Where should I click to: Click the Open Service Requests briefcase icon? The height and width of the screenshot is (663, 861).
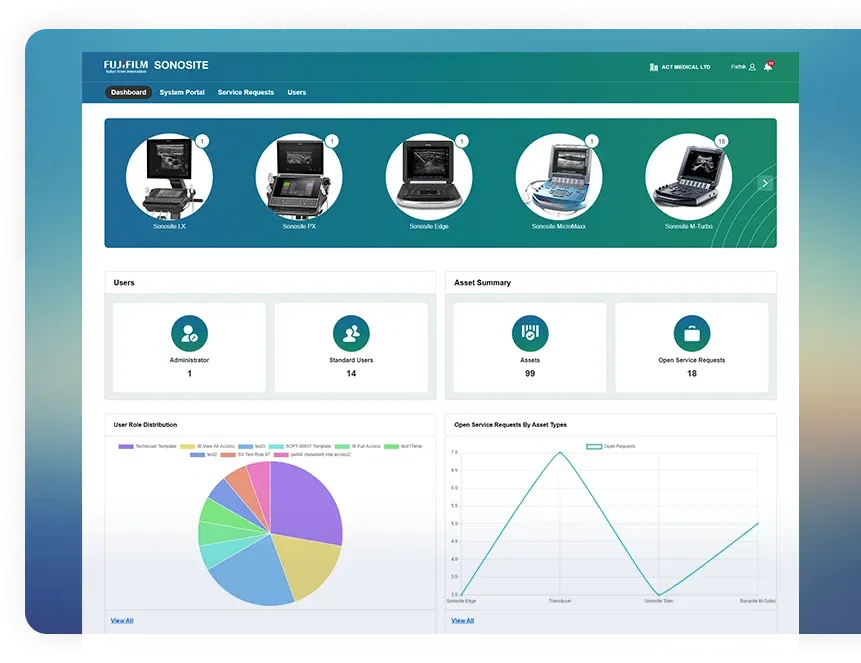[x=692, y=333]
